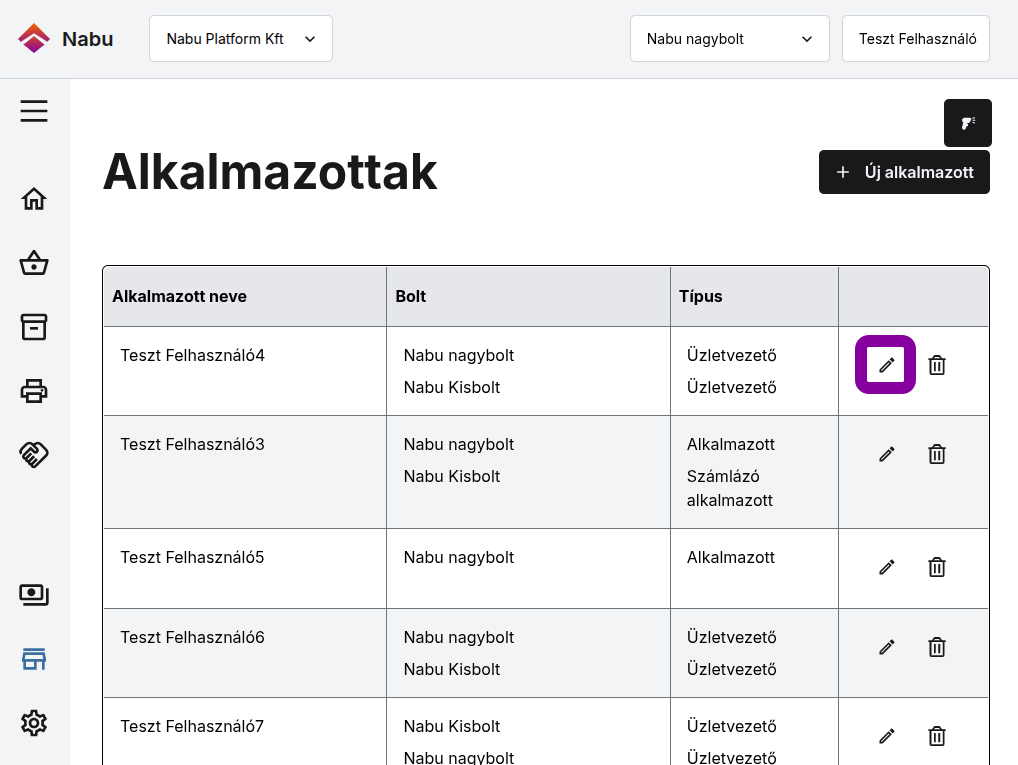This screenshot has height=765, width=1018.
Task: Edit employee Teszt Felhasználó5
Action: tap(887, 567)
